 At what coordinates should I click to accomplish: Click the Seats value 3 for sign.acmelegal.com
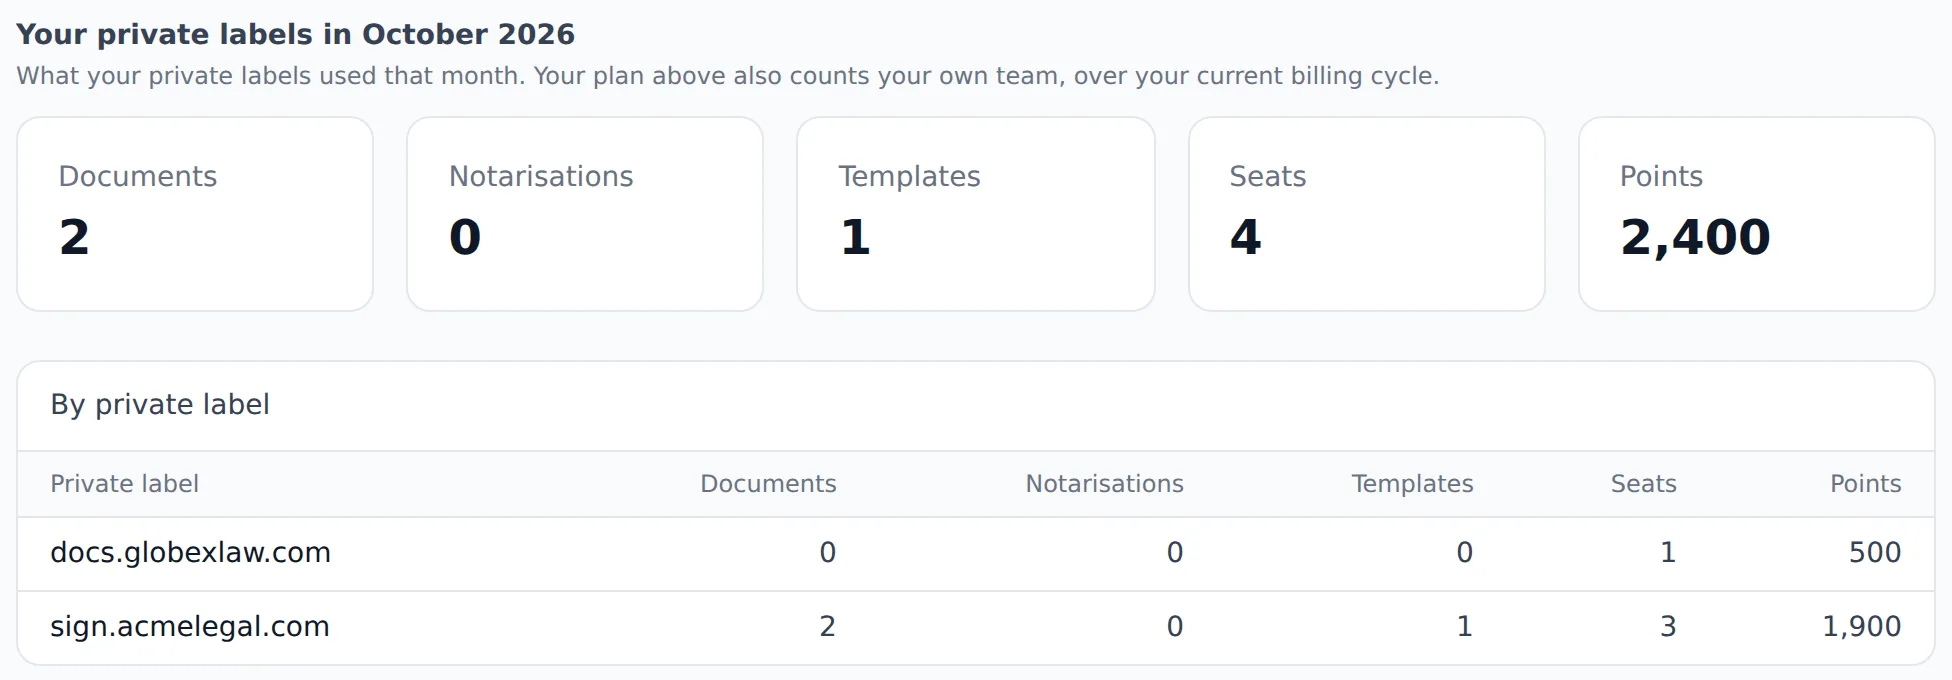[x=1668, y=626]
